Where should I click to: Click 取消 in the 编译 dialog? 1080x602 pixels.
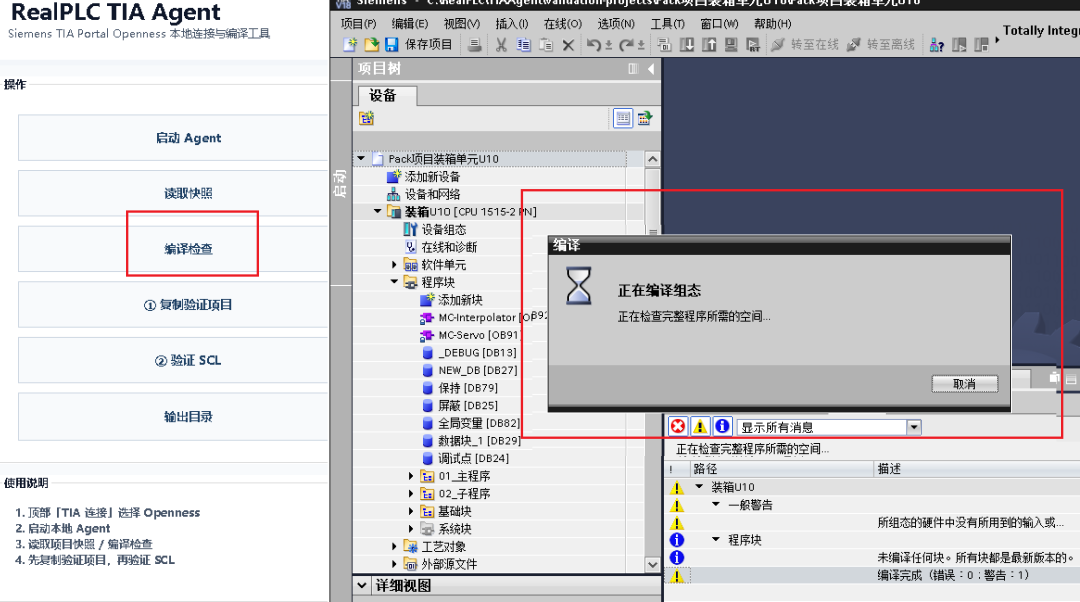click(964, 384)
